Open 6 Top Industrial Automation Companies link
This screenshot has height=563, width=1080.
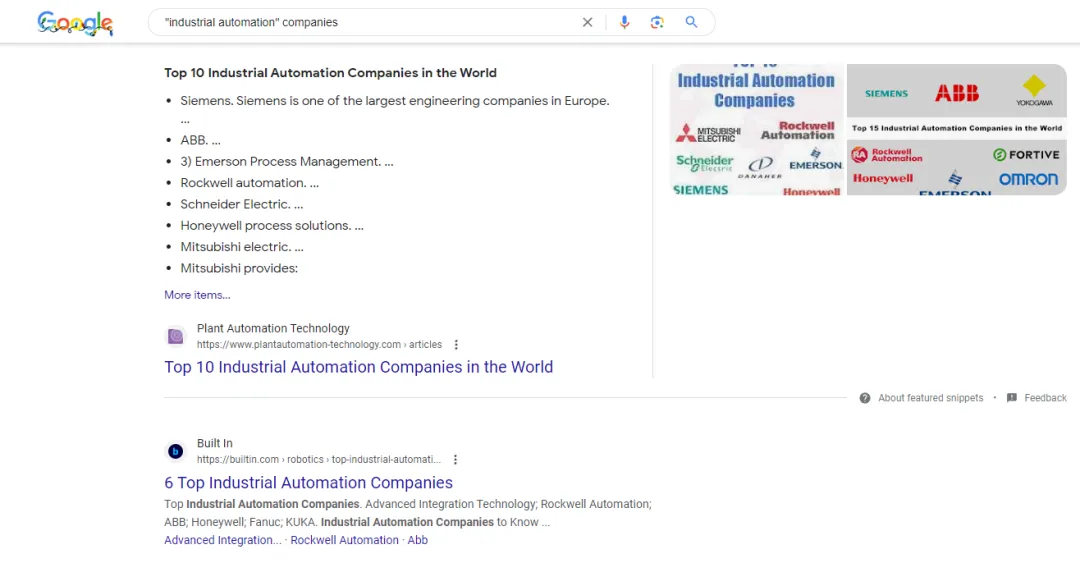click(308, 483)
